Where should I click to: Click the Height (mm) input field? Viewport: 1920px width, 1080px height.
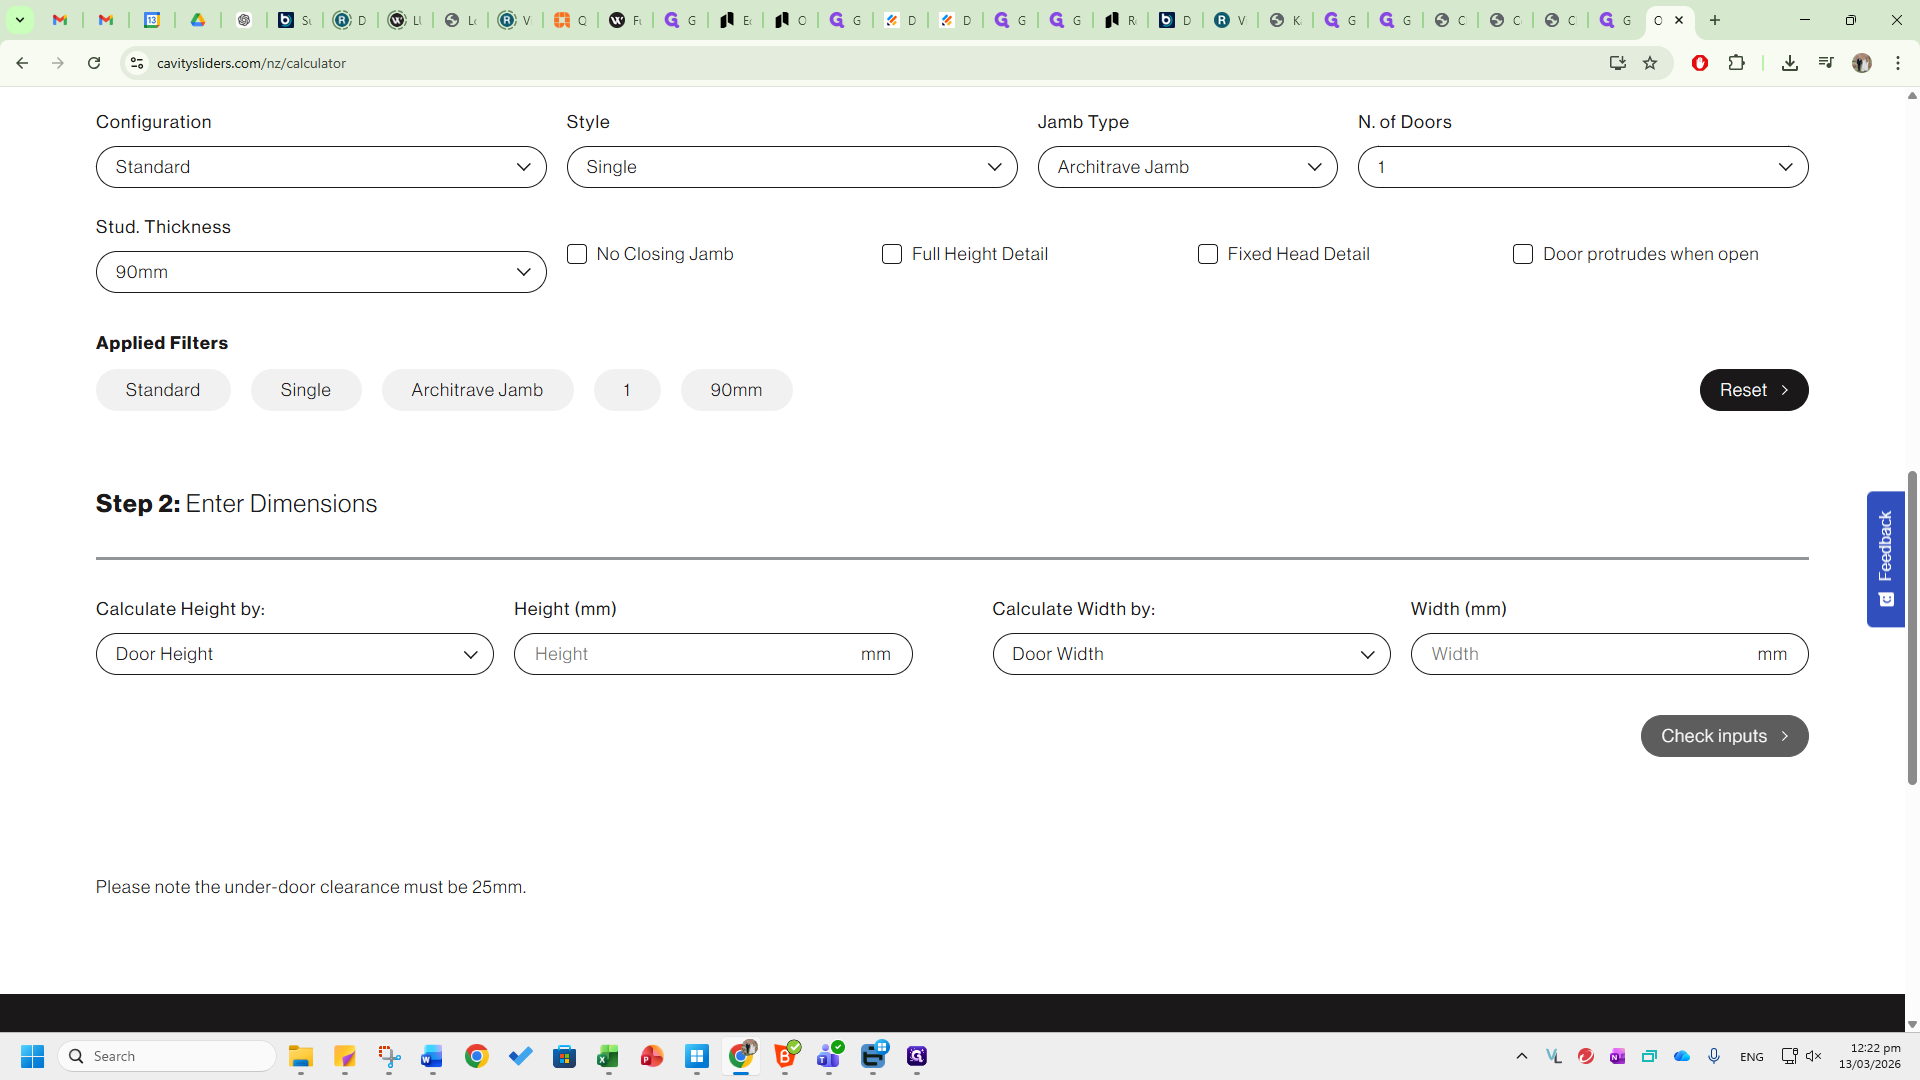(690, 654)
